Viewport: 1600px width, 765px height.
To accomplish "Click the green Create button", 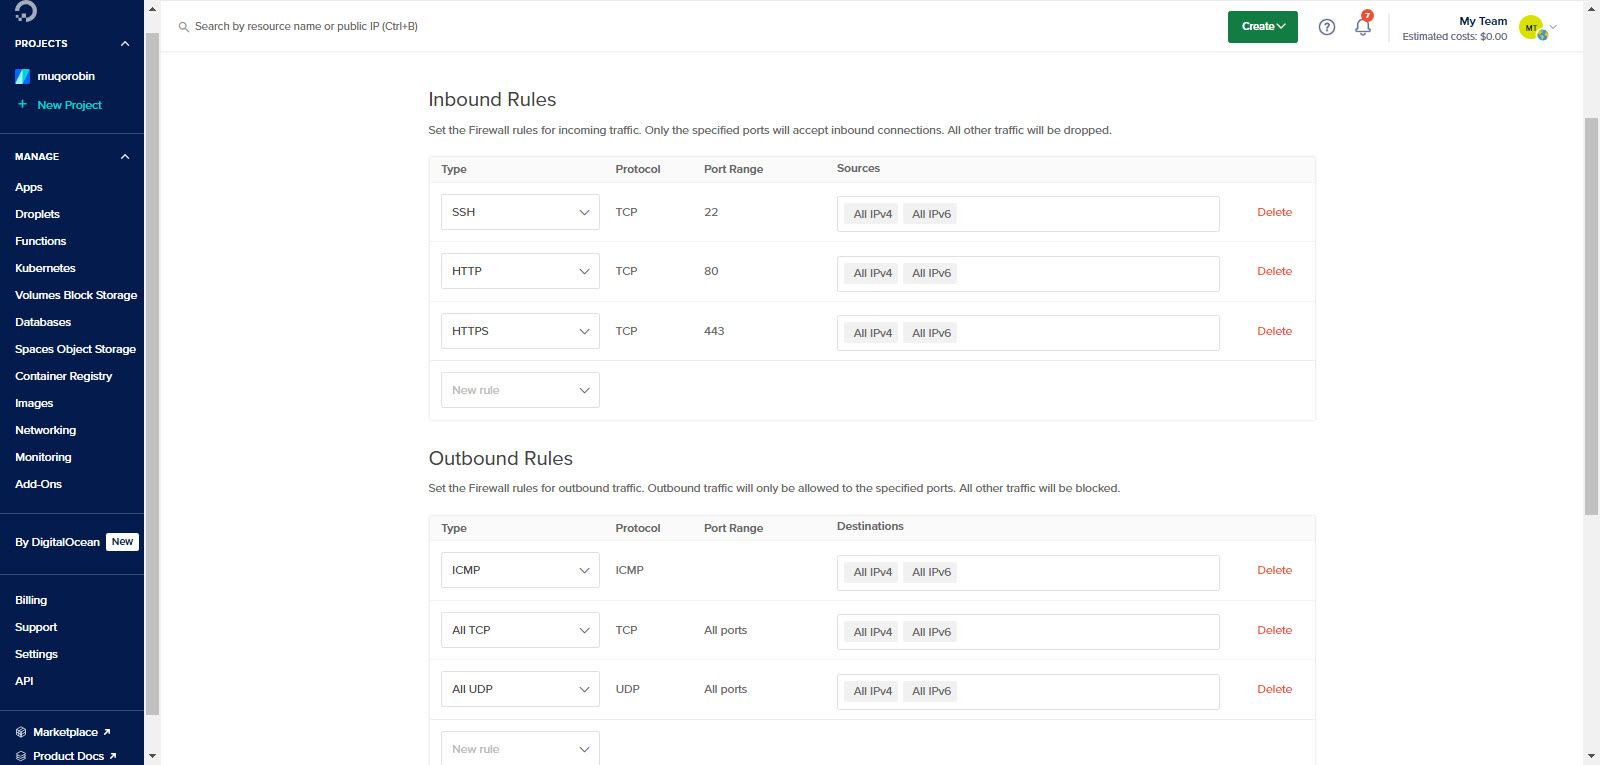I will tap(1262, 27).
